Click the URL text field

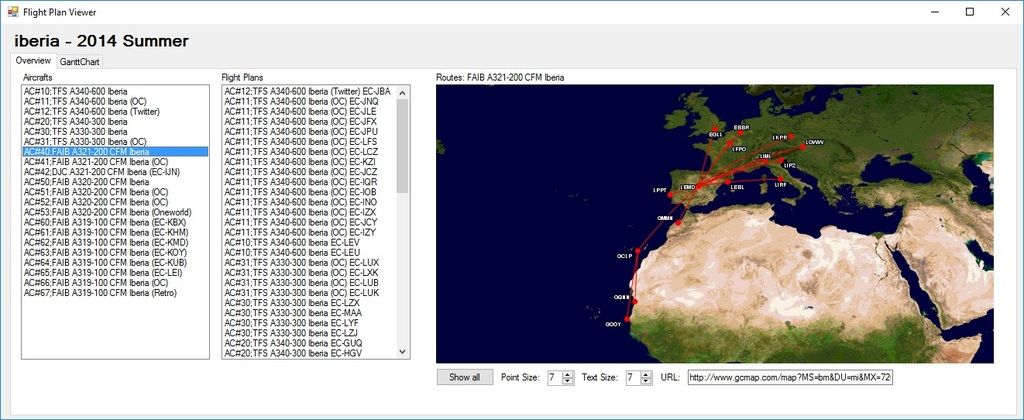coord(790,378)
